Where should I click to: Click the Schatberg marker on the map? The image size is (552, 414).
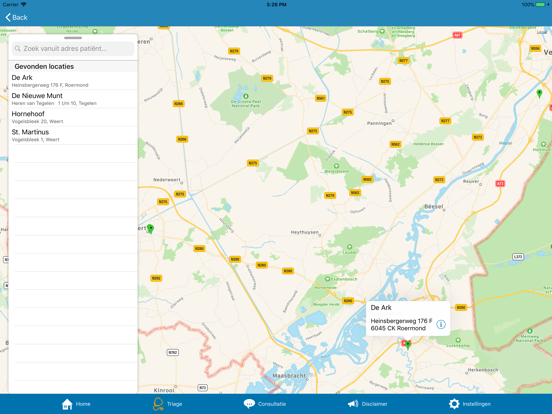point(382,31)
